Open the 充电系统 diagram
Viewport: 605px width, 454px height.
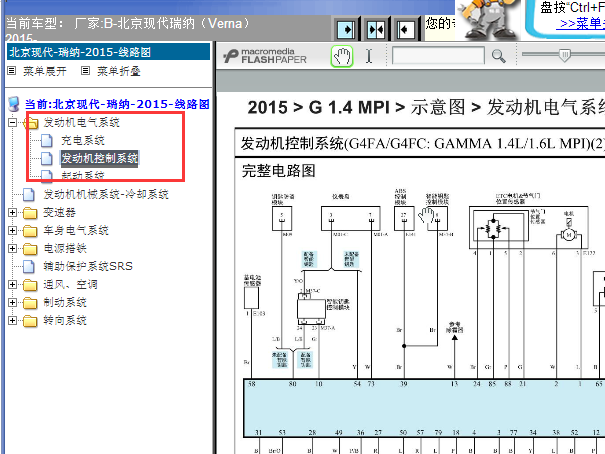tap(83, 140)
